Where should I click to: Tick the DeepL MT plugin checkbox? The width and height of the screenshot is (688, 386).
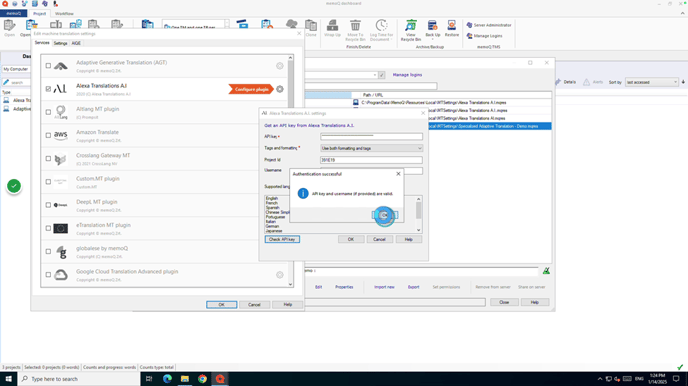click(48, 205)
